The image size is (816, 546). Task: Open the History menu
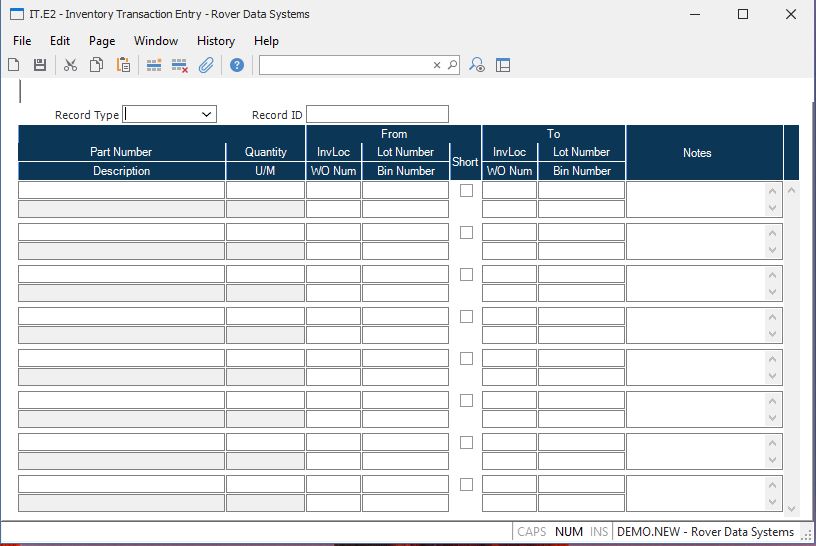click(215, 41)
